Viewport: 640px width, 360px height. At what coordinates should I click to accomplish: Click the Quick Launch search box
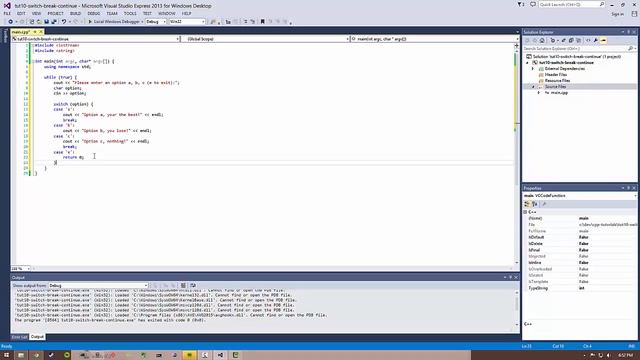point(571,4)
